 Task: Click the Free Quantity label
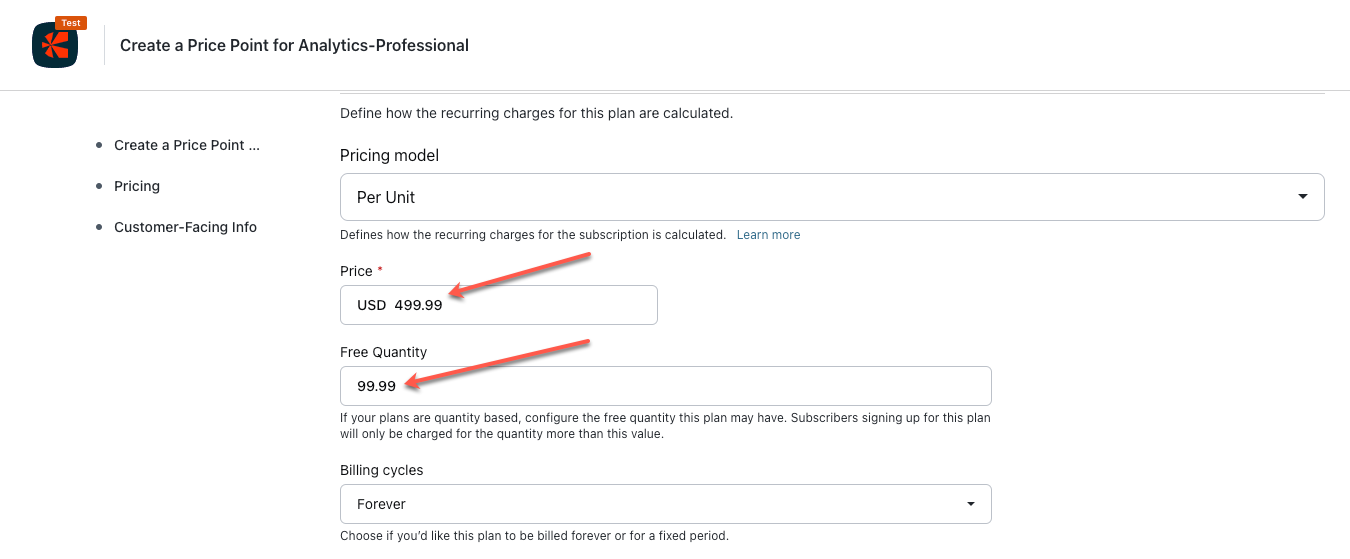[383, 352]
